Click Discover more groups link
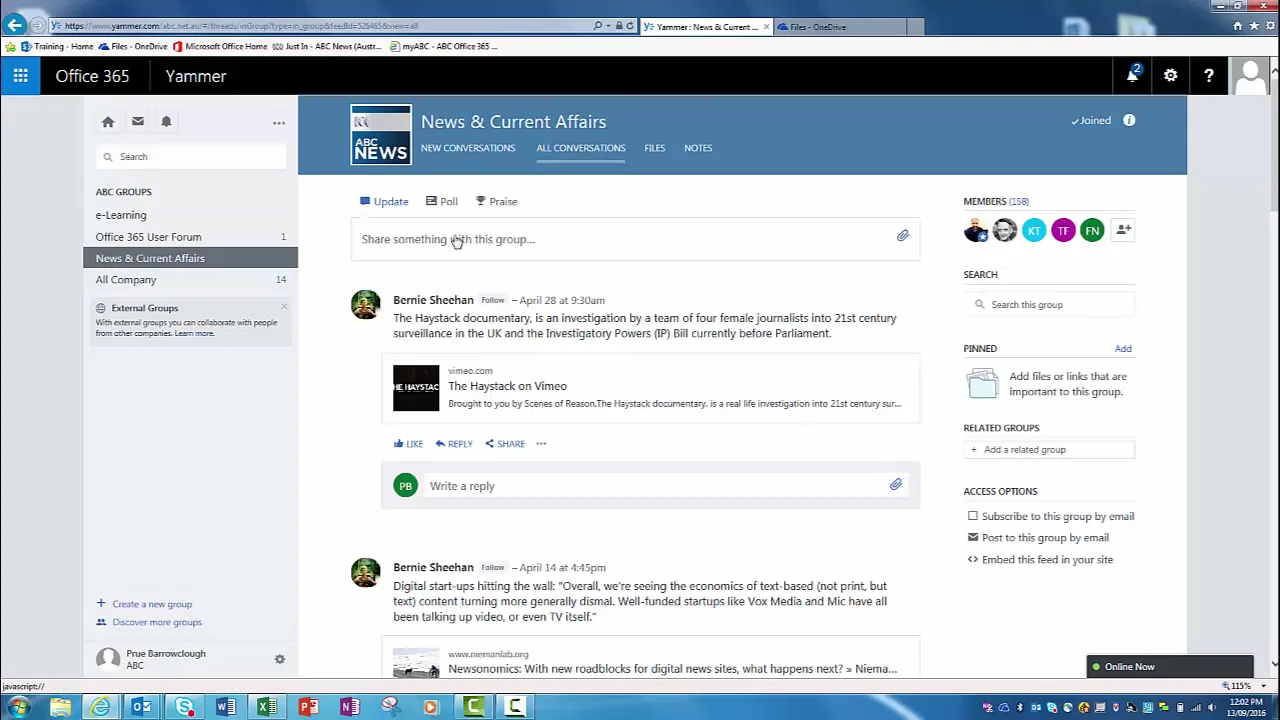This screenshot has height=720, width=1280. point(157,622)
